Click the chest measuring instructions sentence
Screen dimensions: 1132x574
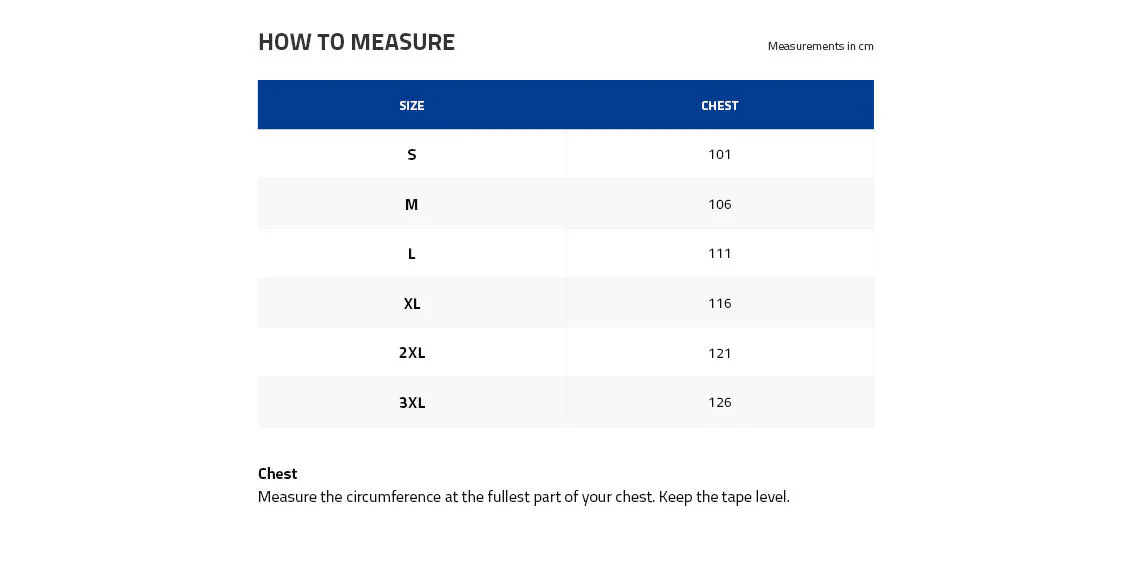(x=523, y=497)
